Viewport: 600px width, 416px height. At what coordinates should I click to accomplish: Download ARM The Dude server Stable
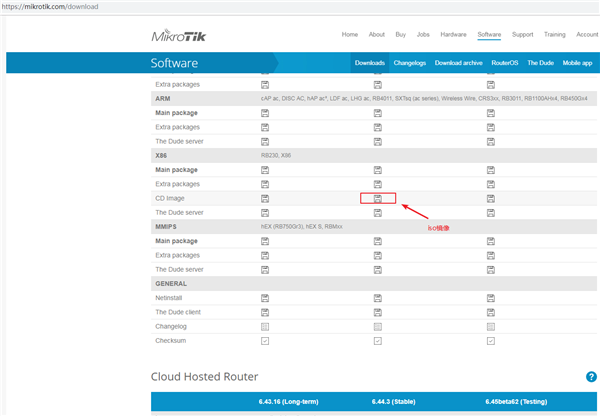[x=378, y=142]
